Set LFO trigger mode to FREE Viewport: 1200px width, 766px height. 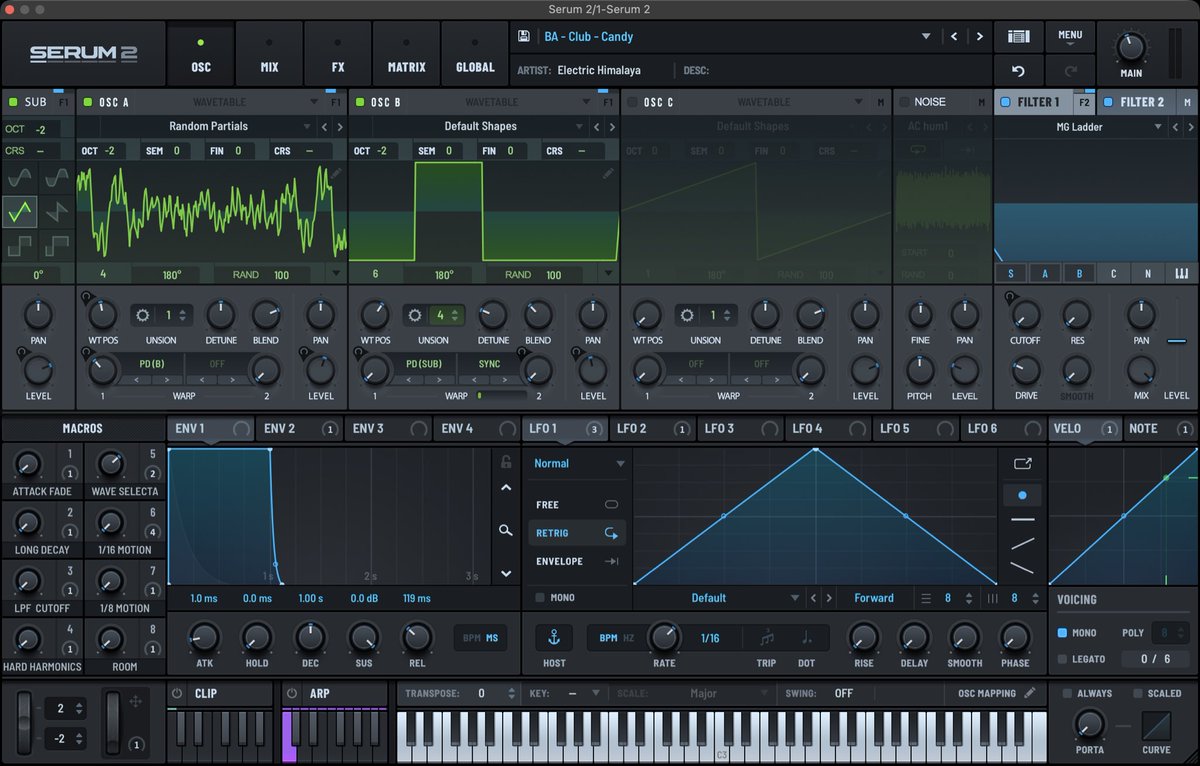coord(577,505)
